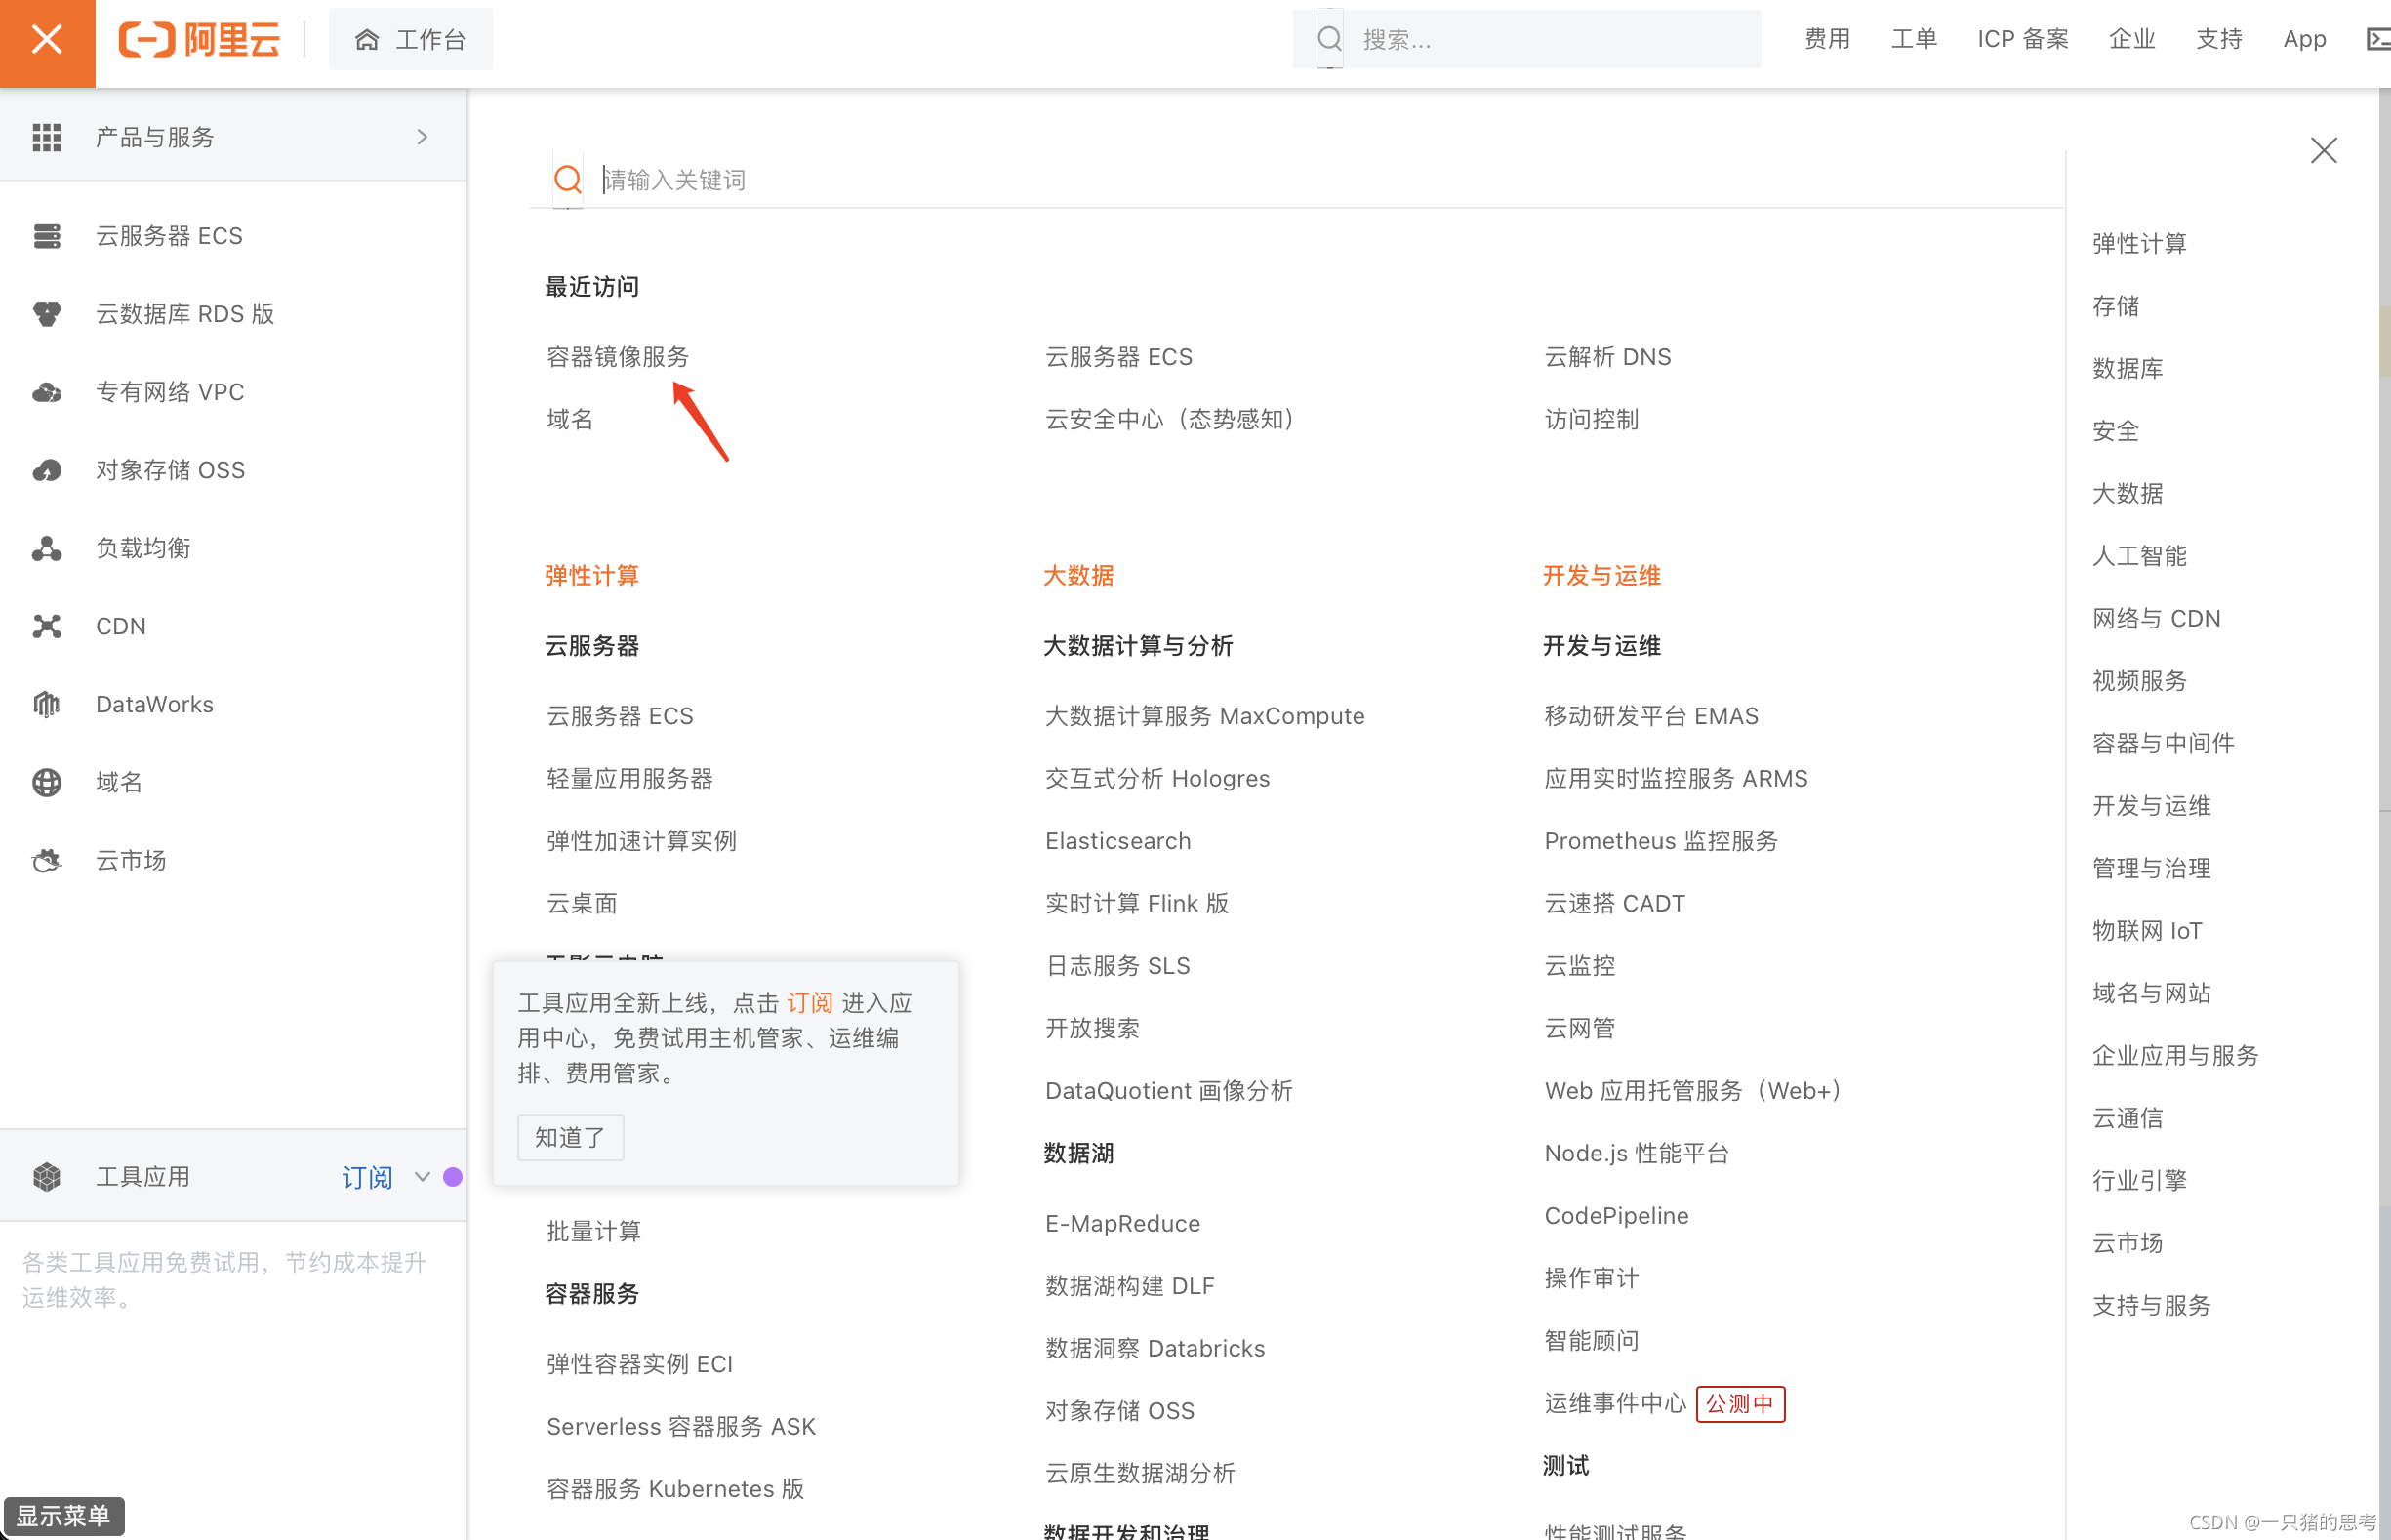Click the CDN sidebar icon
2391x1540 pixels.
pyautogui.click(x=47, y=626)
